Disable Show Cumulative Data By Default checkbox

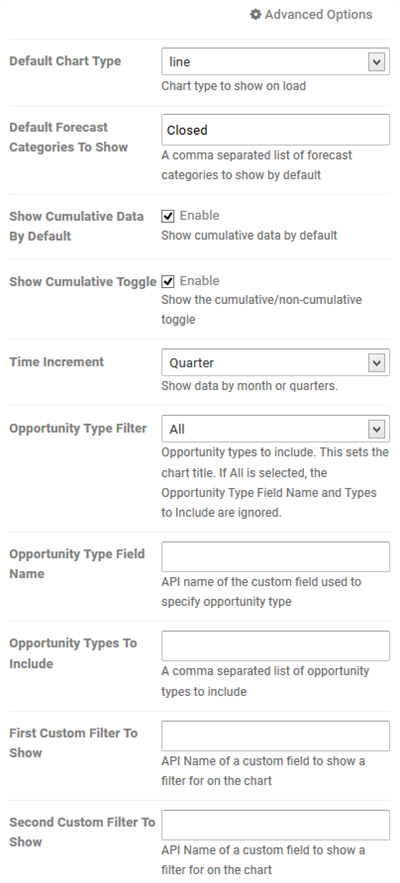point(167,216)
